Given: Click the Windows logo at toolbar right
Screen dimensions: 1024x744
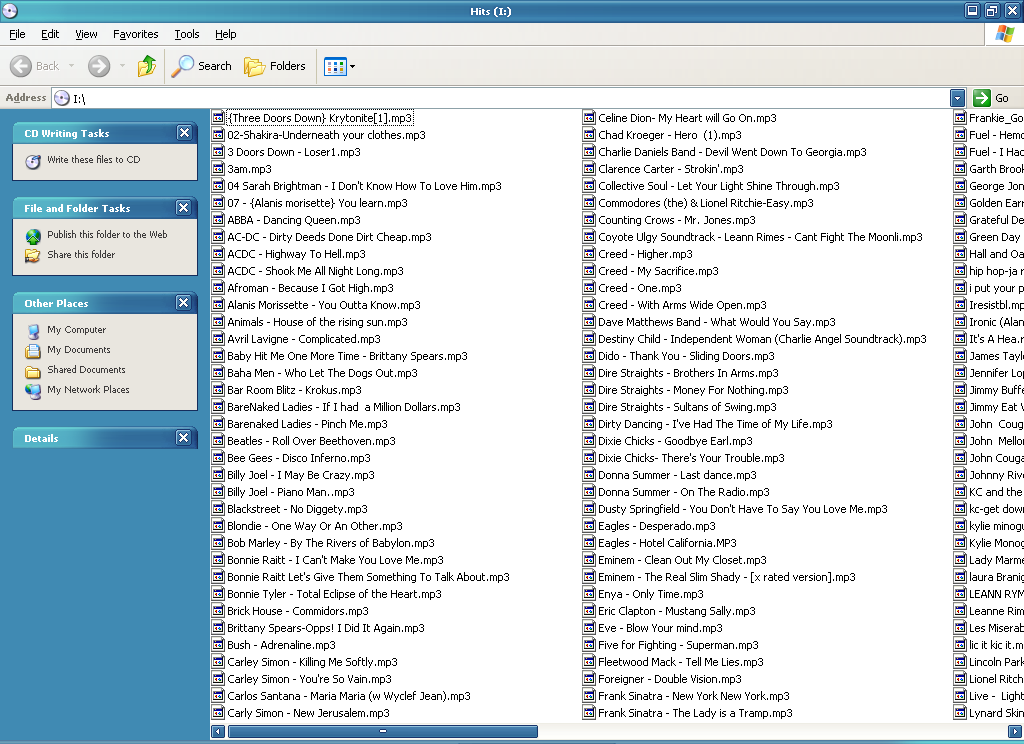Looking at the screenshot, I should coord(1003,34).
